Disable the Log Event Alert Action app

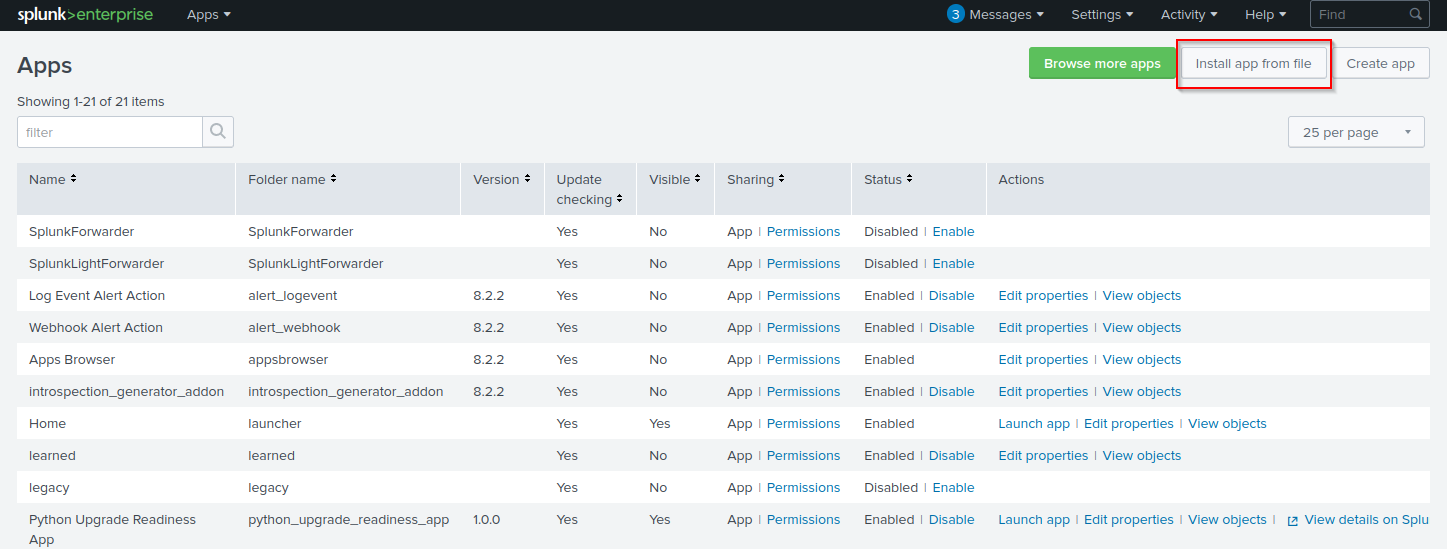951,295
